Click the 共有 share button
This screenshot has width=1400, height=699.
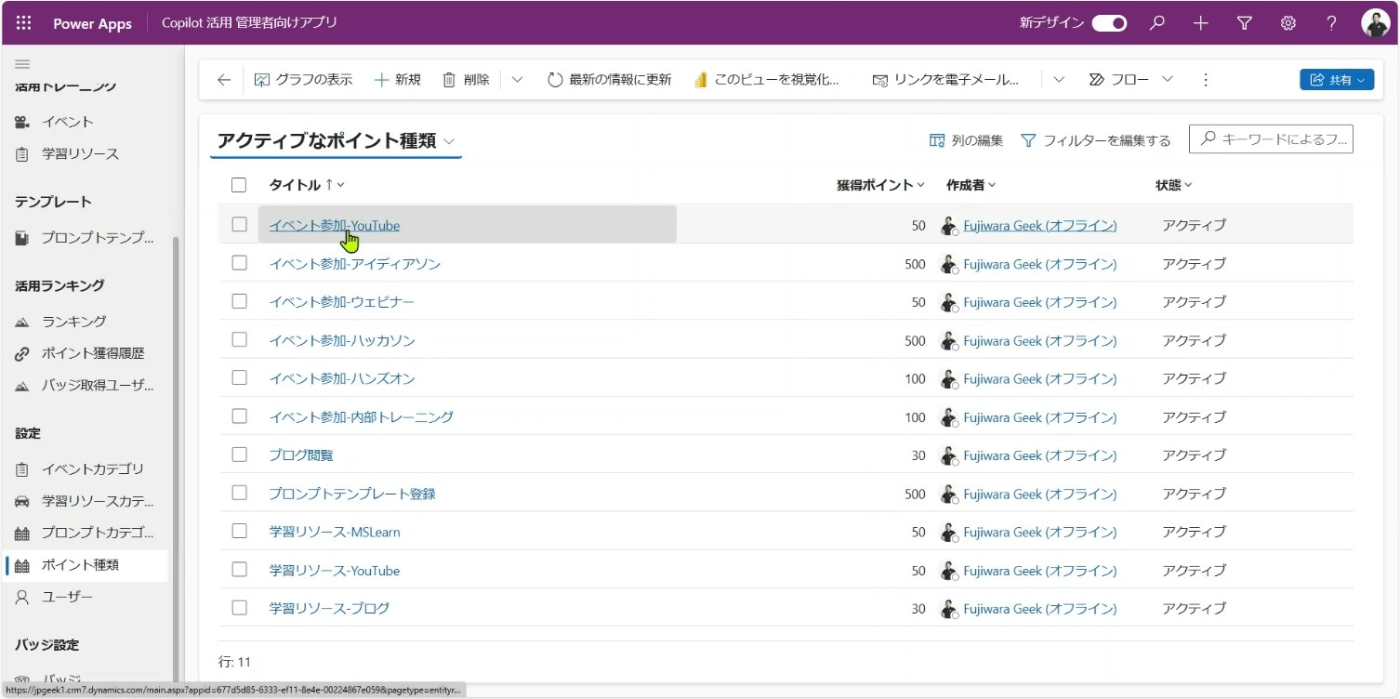[1336, 80]
